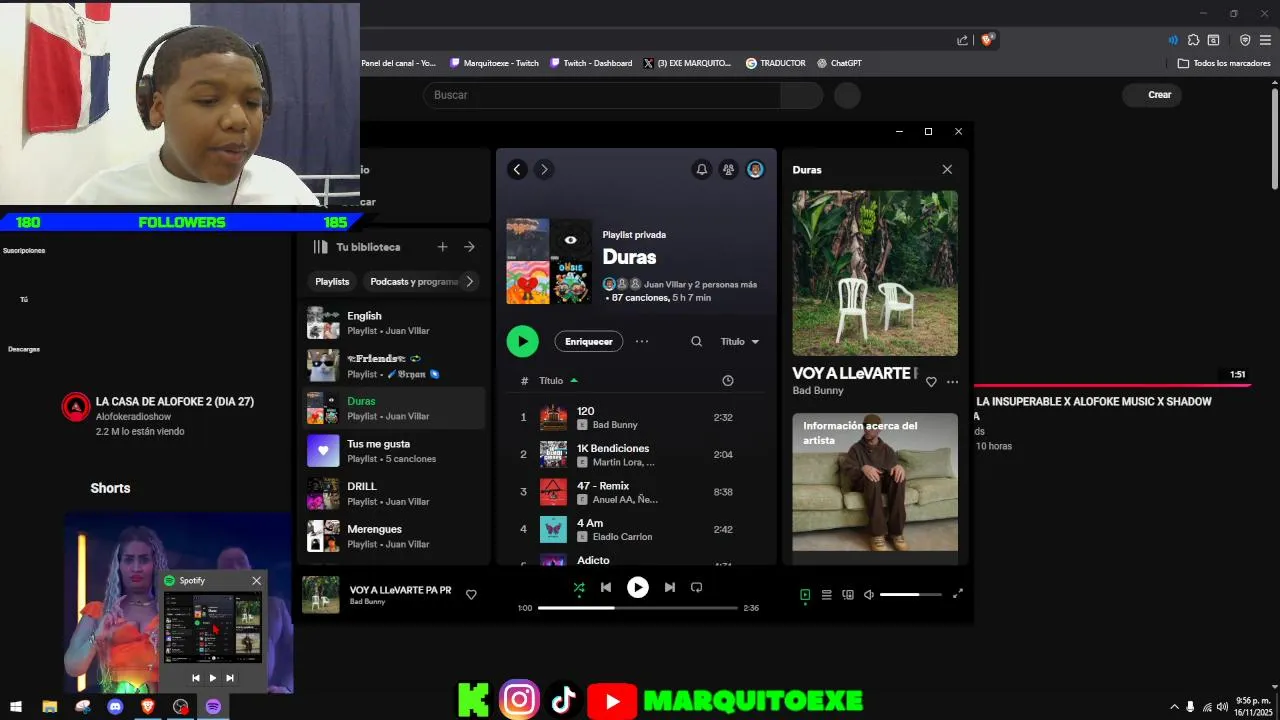This screenshot has height=720, width=1280.
Task: Open connect to a device icon
Action: (x=848, y=595)
